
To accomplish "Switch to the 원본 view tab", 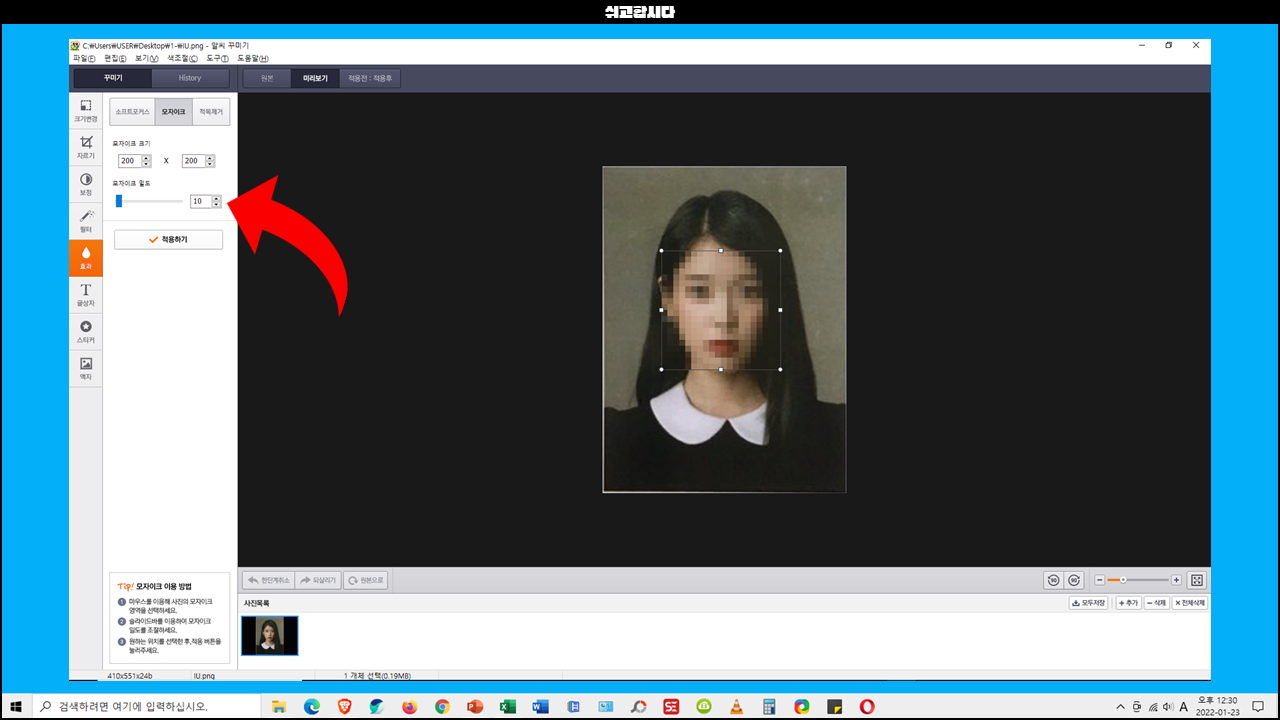I will pyautogui.click(x=267, y=78).
